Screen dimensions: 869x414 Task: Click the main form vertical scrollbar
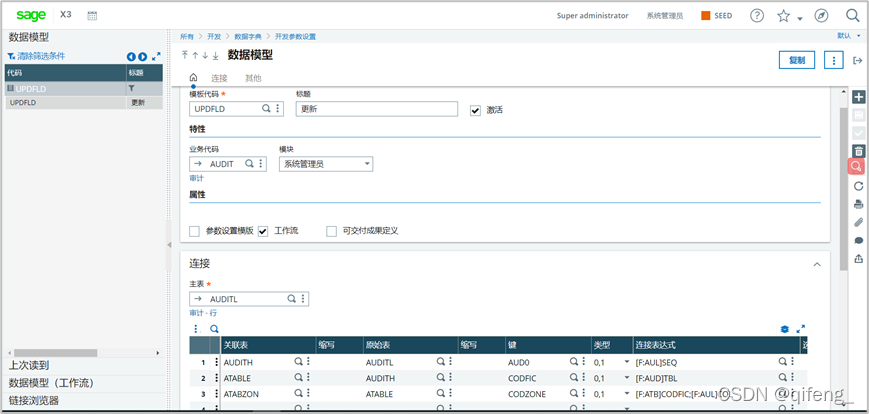pos(844,188)
